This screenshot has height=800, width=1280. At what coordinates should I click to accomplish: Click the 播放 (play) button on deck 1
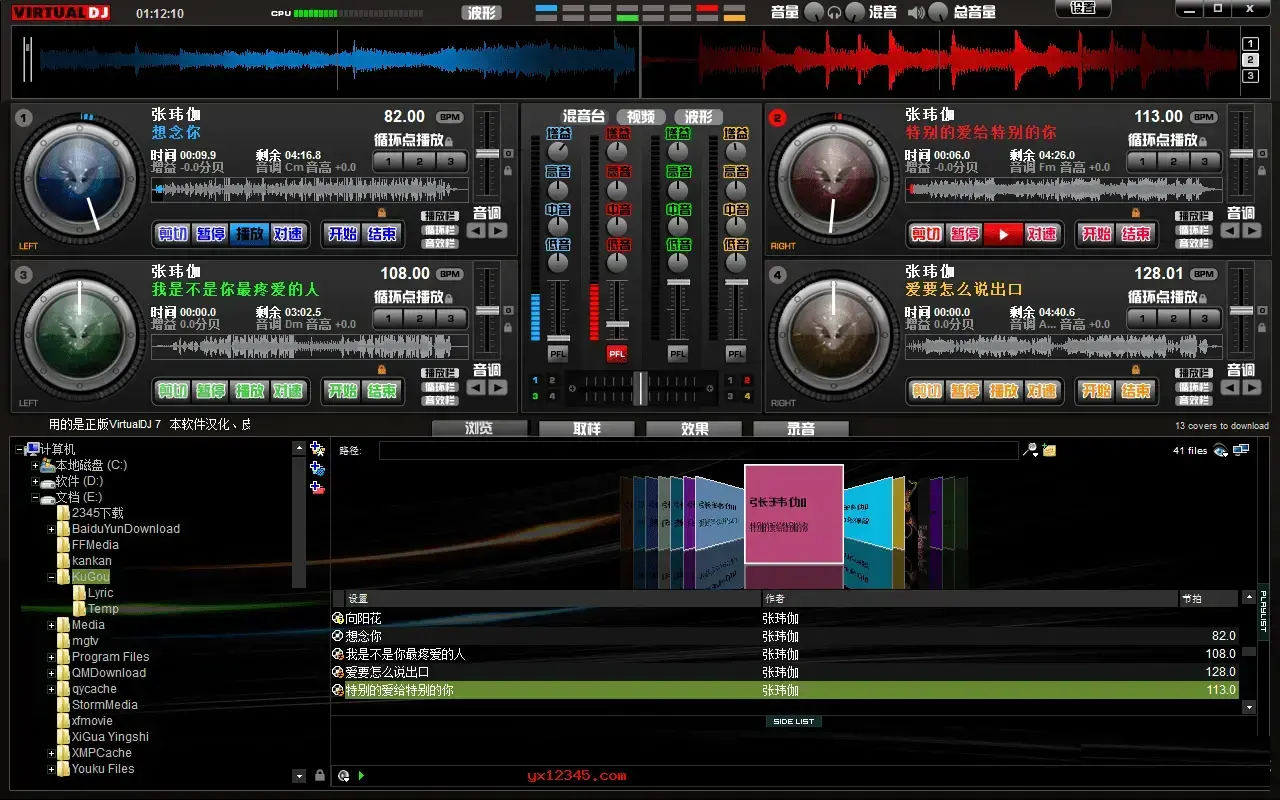(249, 234)
